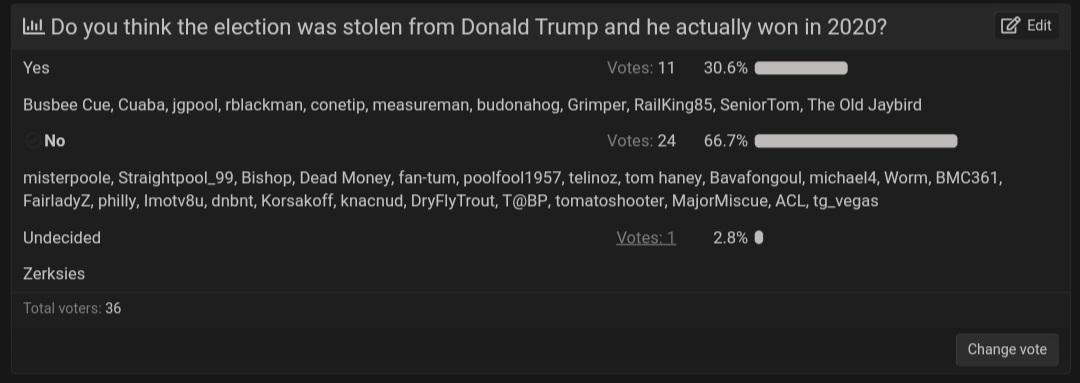Image resolution: width=1080 pixels, height=383 pixels.
Task: Select the Undecided poll option label
Action: [x=62, y=238]
